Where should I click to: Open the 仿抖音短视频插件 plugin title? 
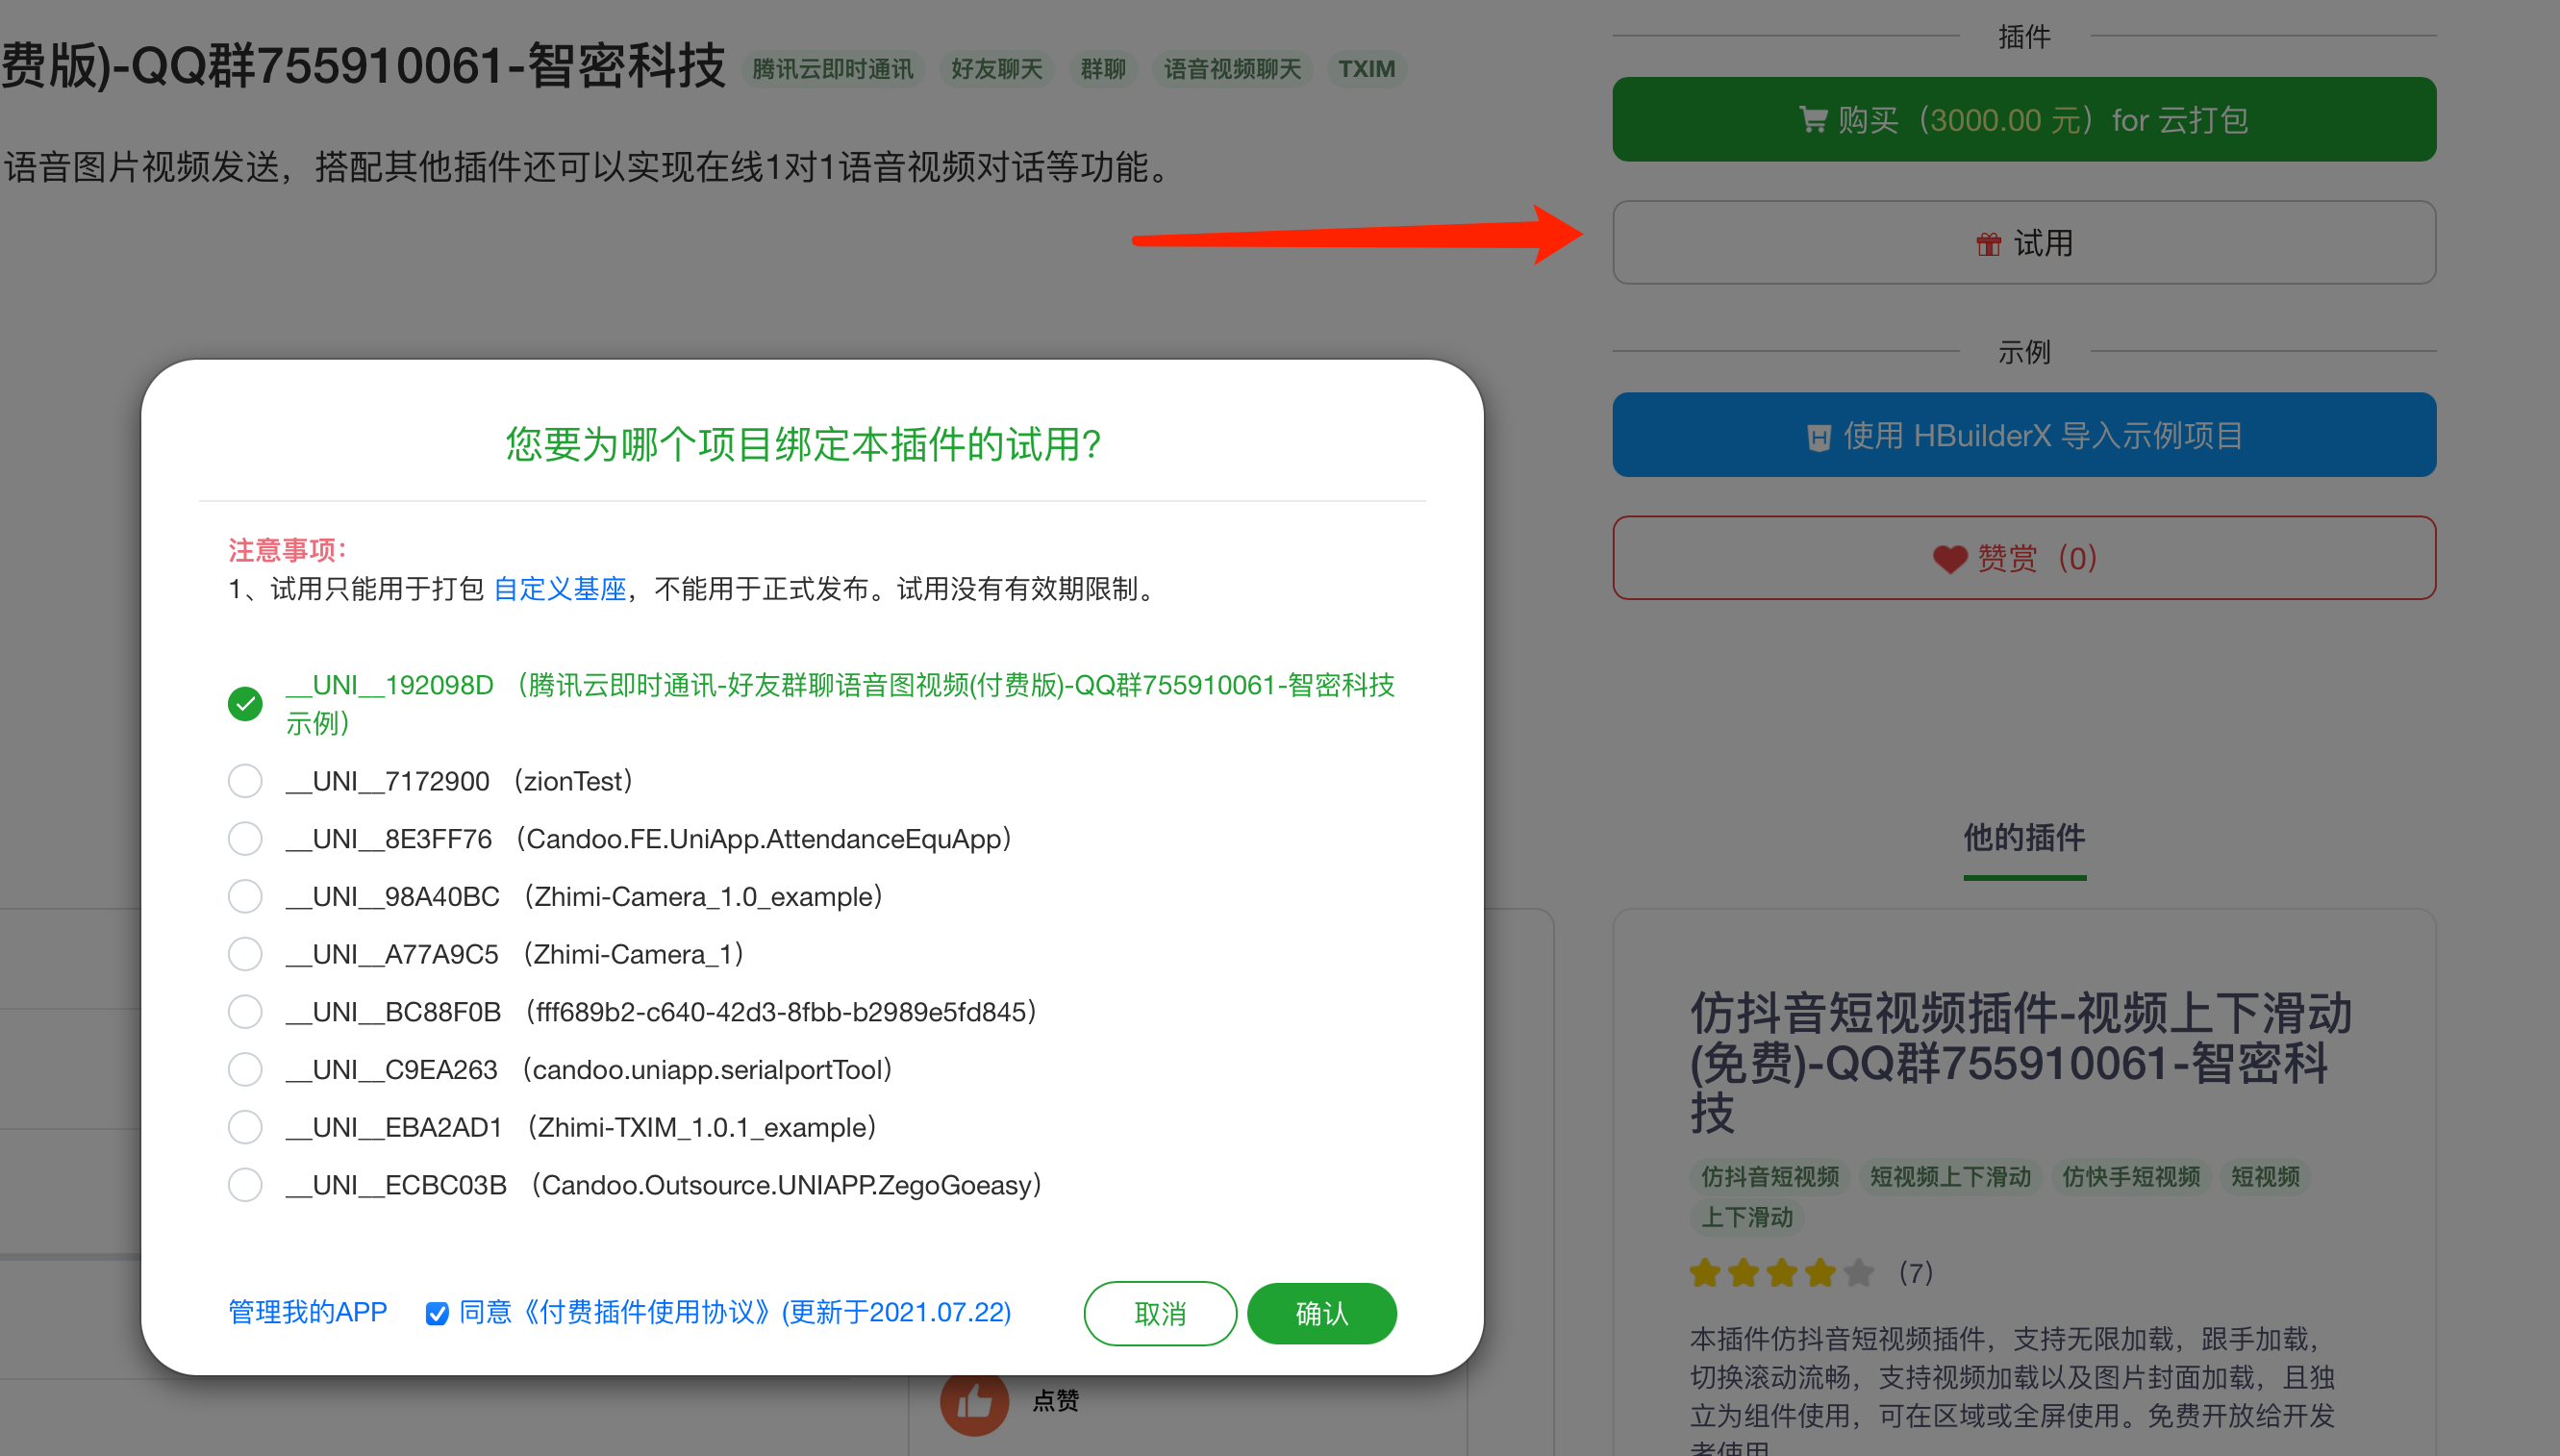click(x=2020, y=1062)
